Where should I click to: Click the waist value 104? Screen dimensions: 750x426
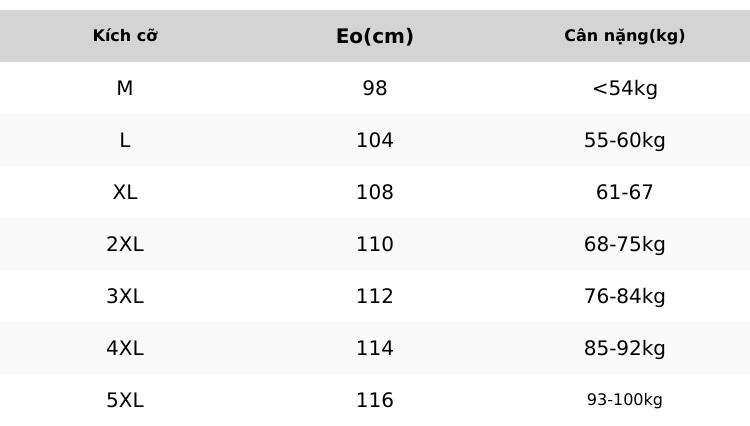coord(375,140)
